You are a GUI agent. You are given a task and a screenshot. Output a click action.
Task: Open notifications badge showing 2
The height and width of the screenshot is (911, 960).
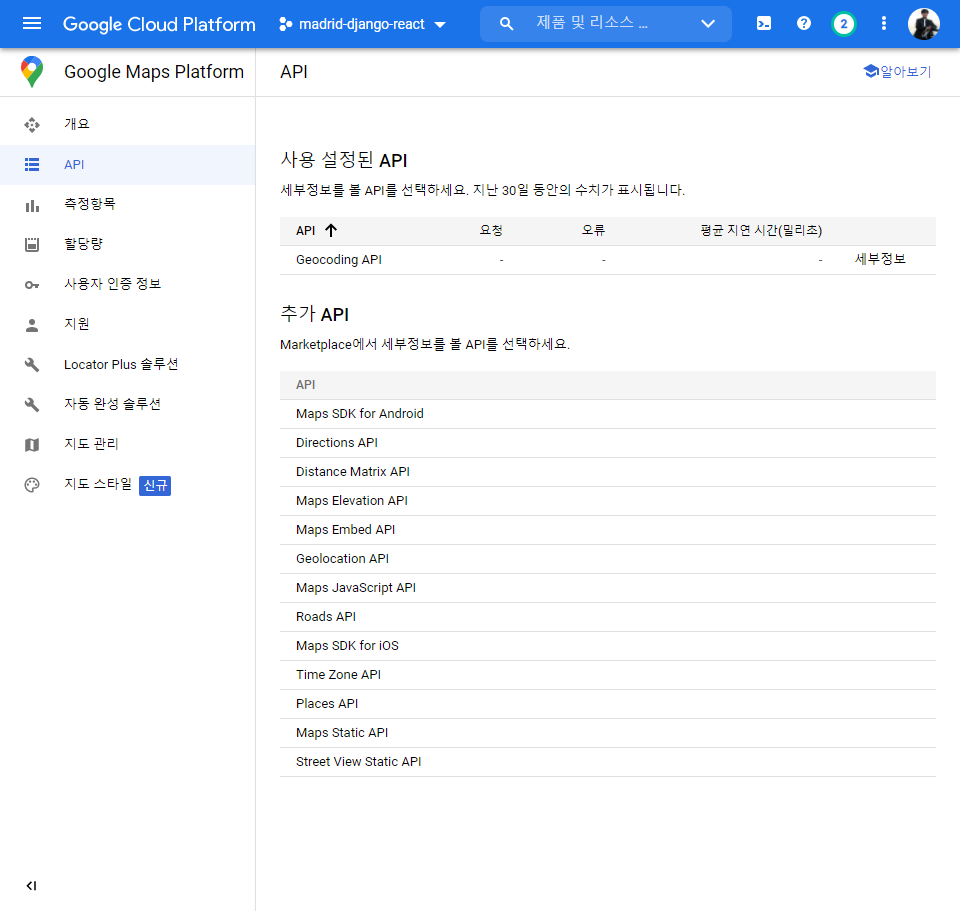point(844,24)
